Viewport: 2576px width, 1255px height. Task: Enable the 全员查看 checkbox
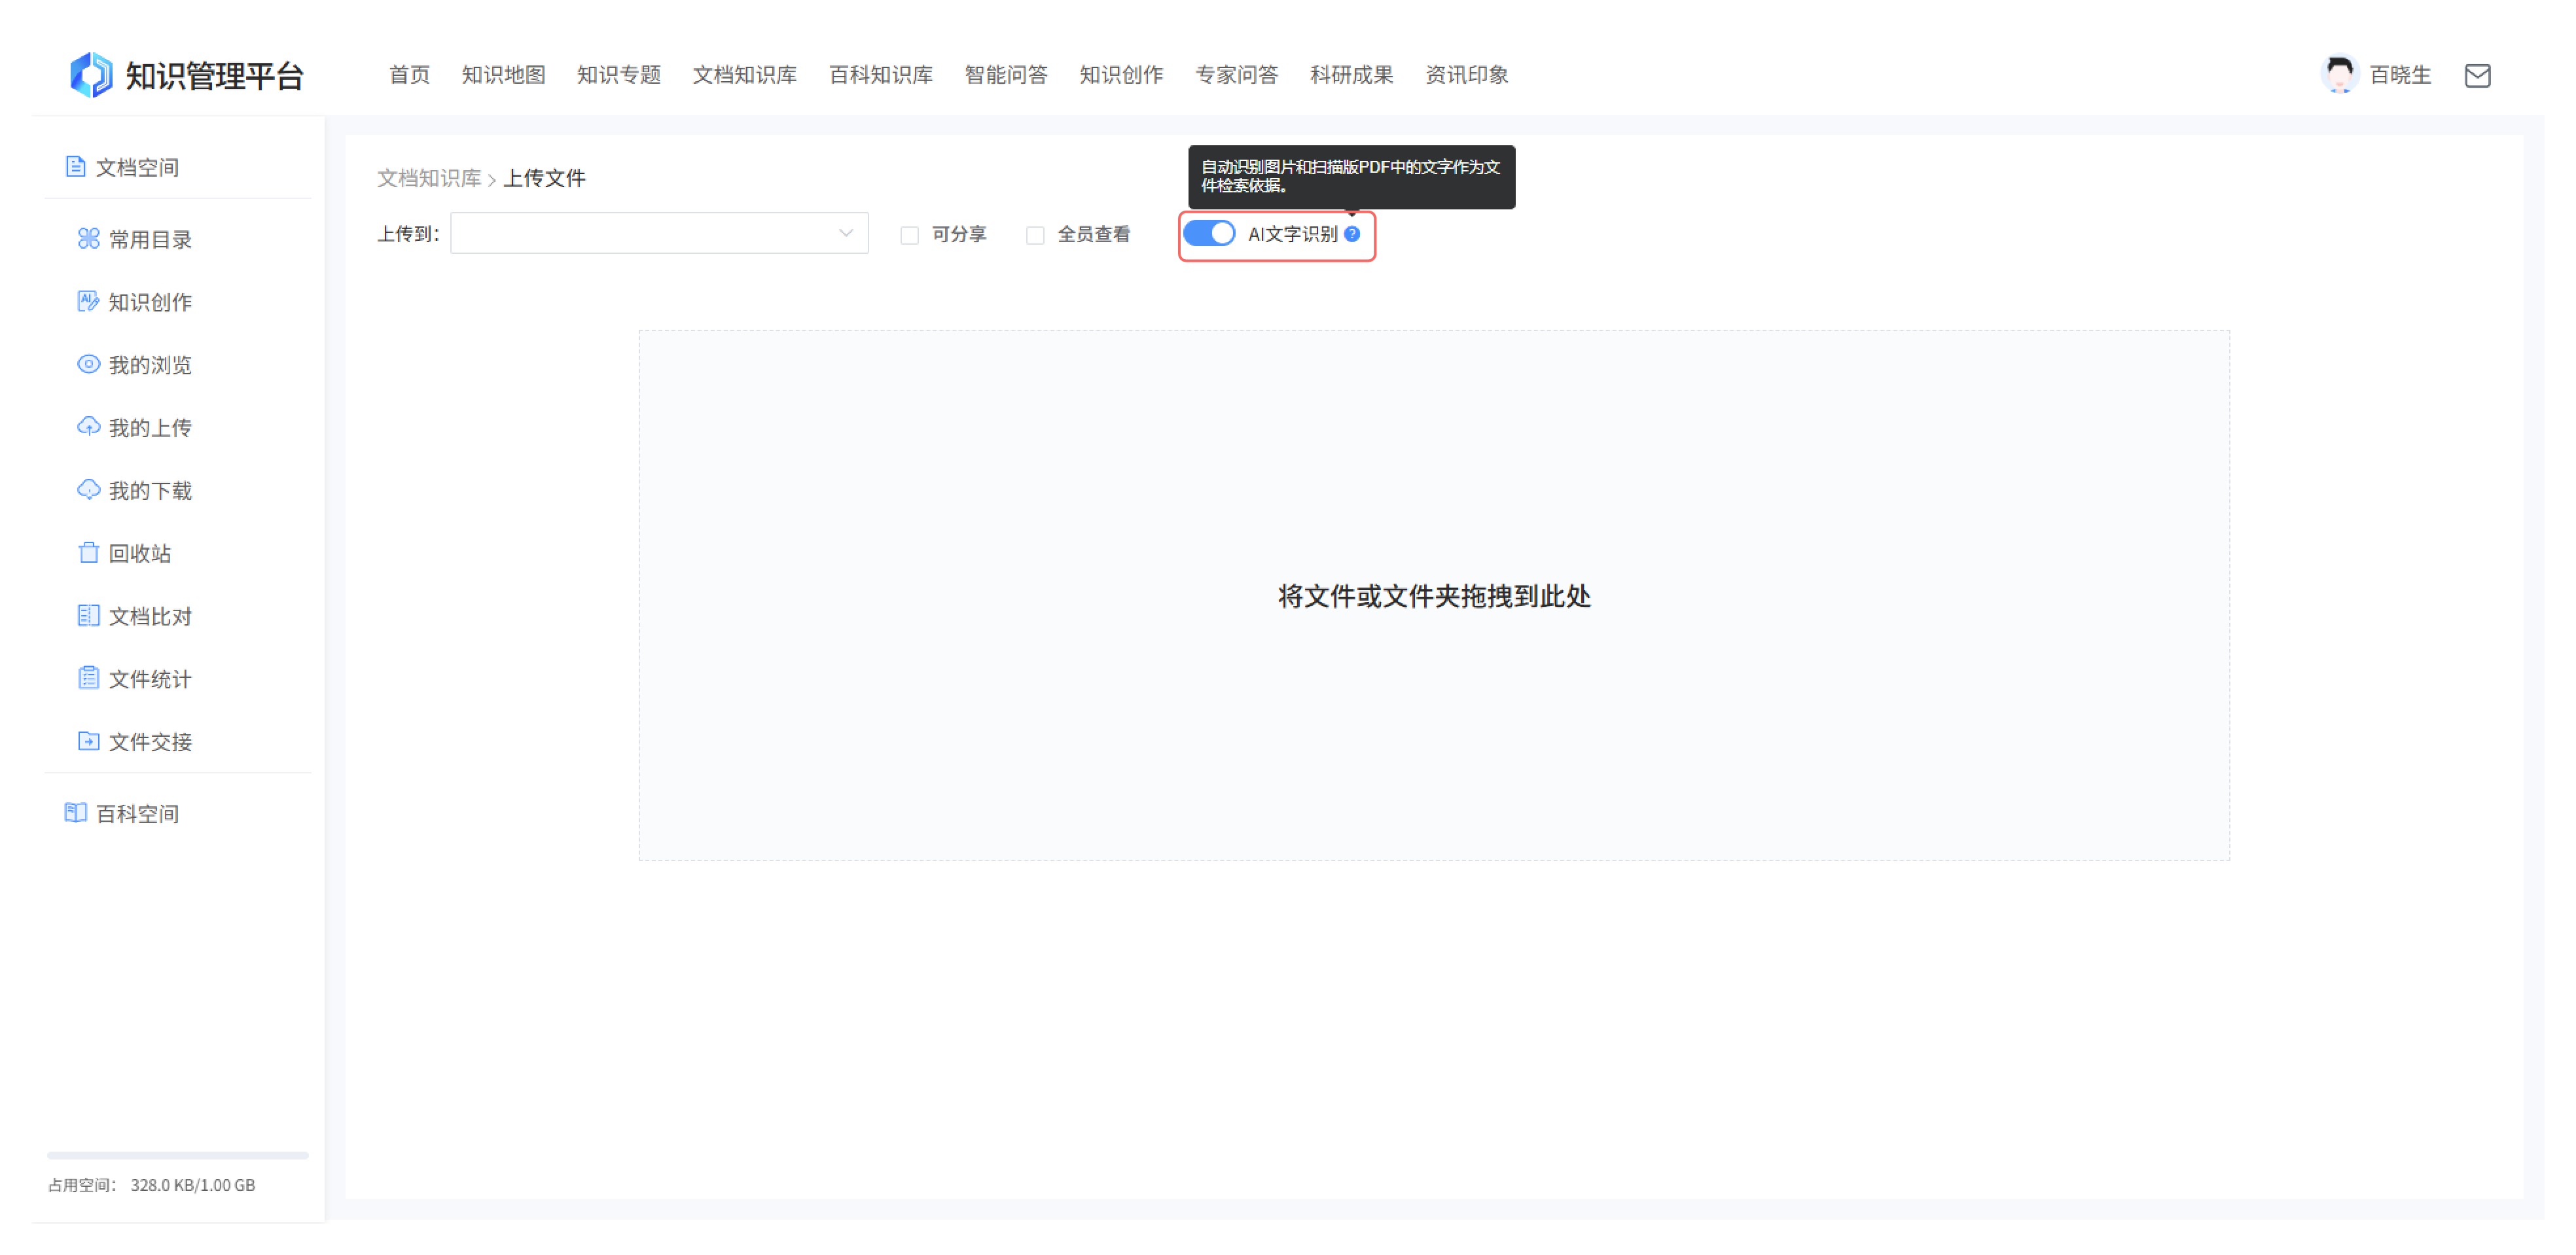[x=1035, y=234]
